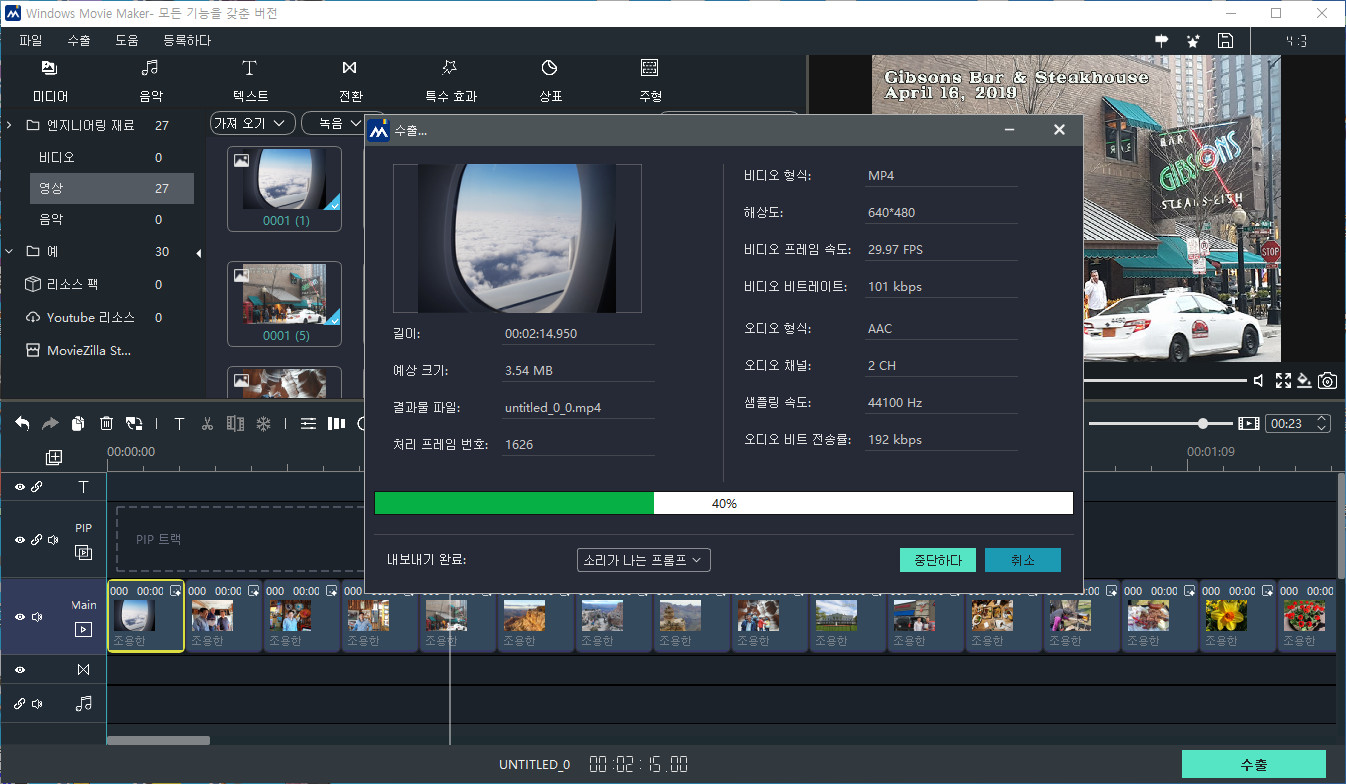The height and width of the screenshot is (784, 1346).
Task: Click the copy clip icon
Action: (78, 424)
